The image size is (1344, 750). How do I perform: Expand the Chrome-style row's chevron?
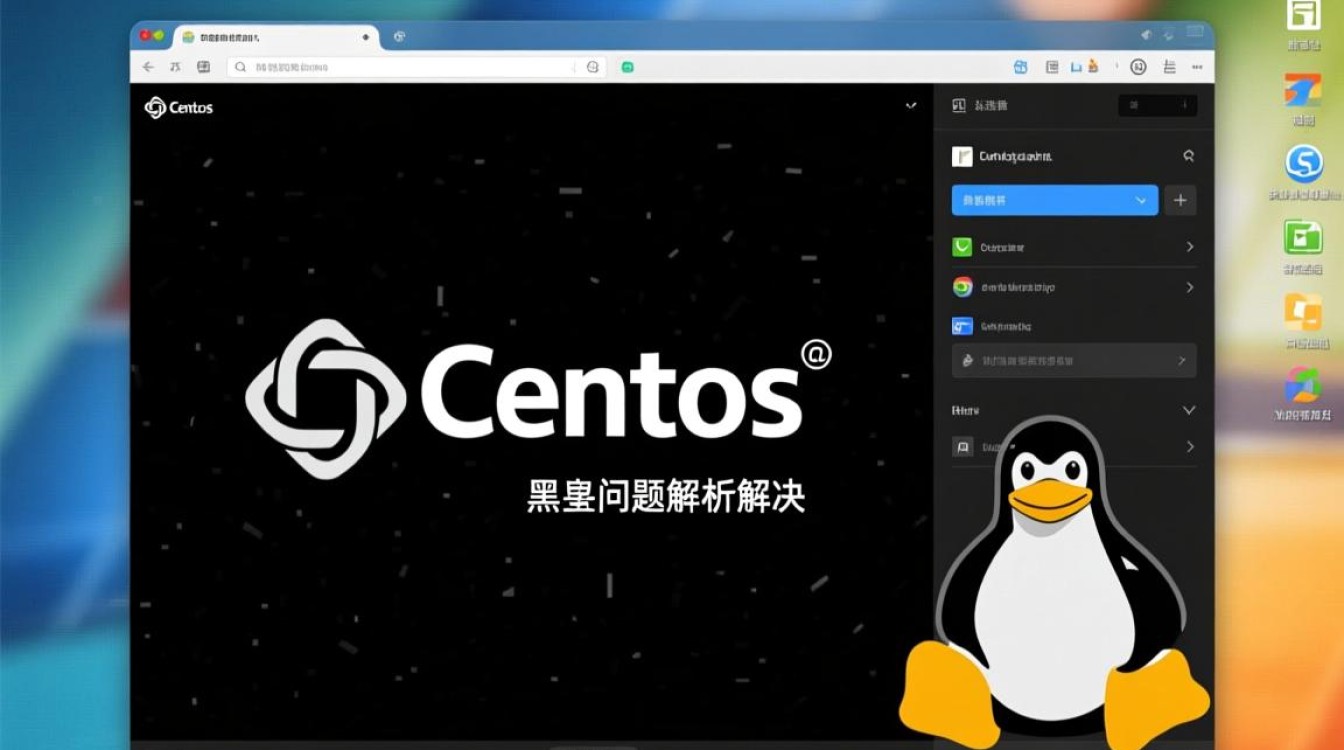point(1190,287)
